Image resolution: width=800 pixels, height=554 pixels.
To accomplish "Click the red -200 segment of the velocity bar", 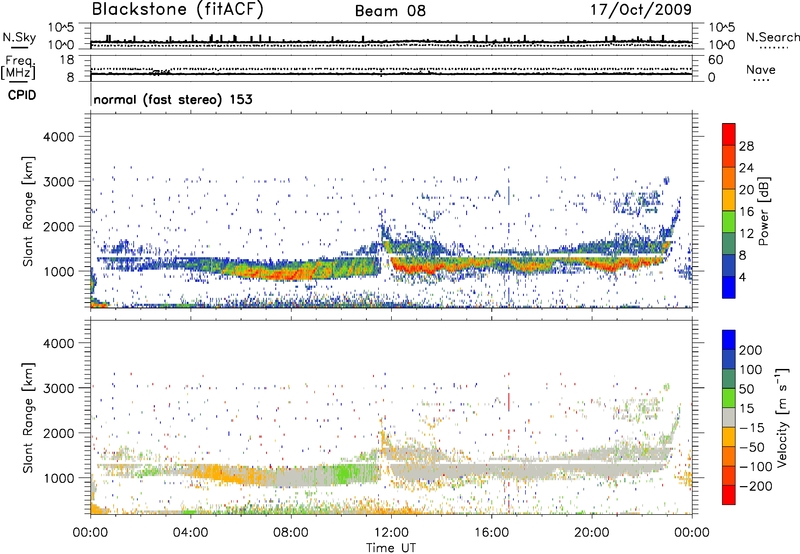I will pyautogui.click(x=729, y=495).
